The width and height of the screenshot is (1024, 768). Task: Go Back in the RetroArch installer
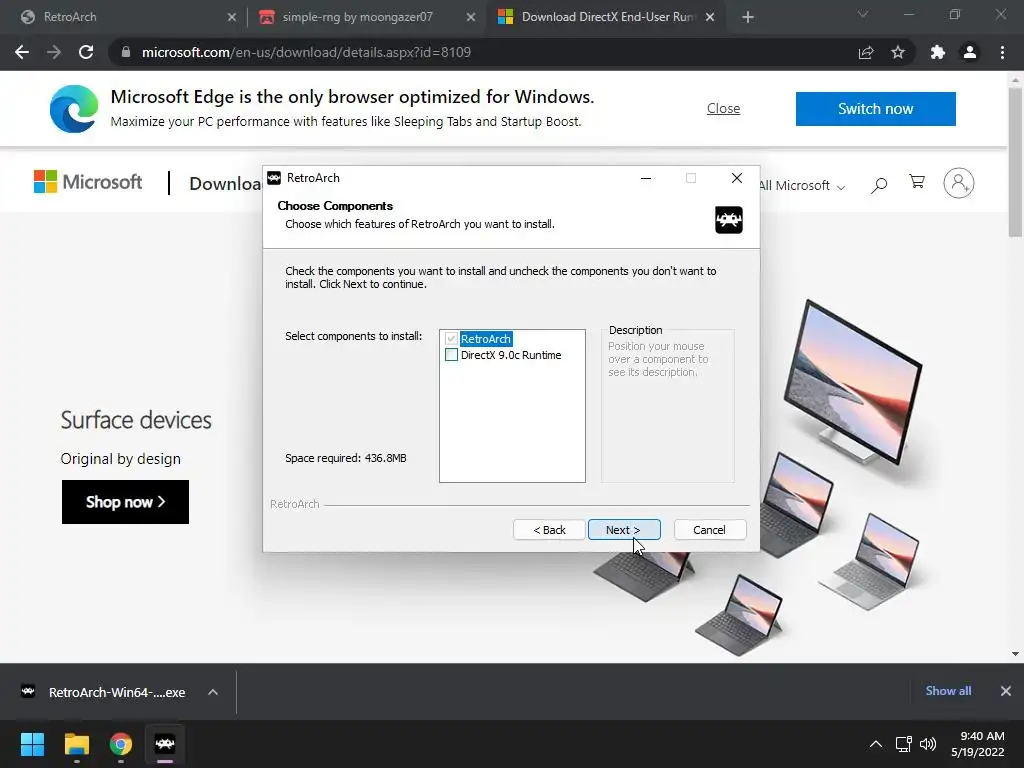(549, 530)
